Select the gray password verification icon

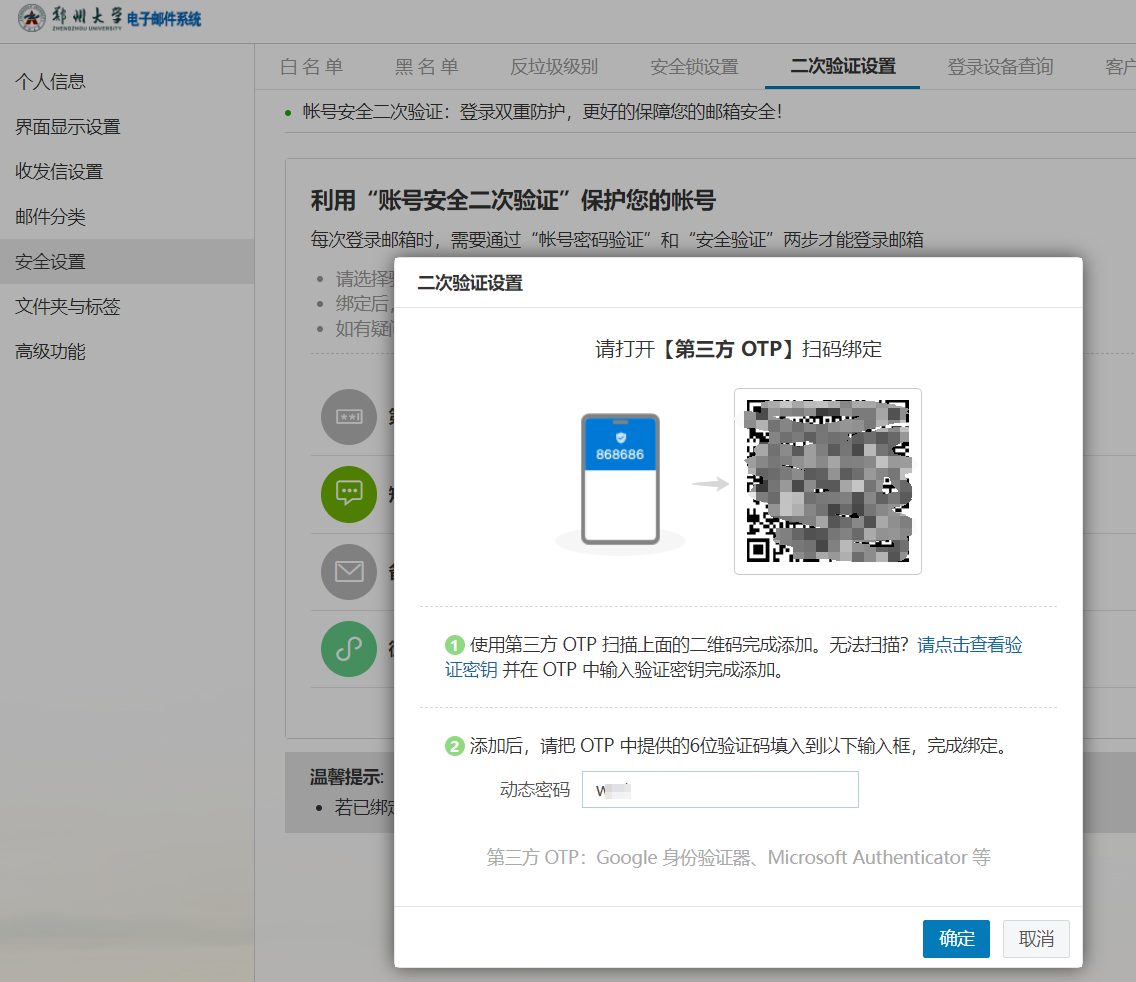[x=348, y=417]
